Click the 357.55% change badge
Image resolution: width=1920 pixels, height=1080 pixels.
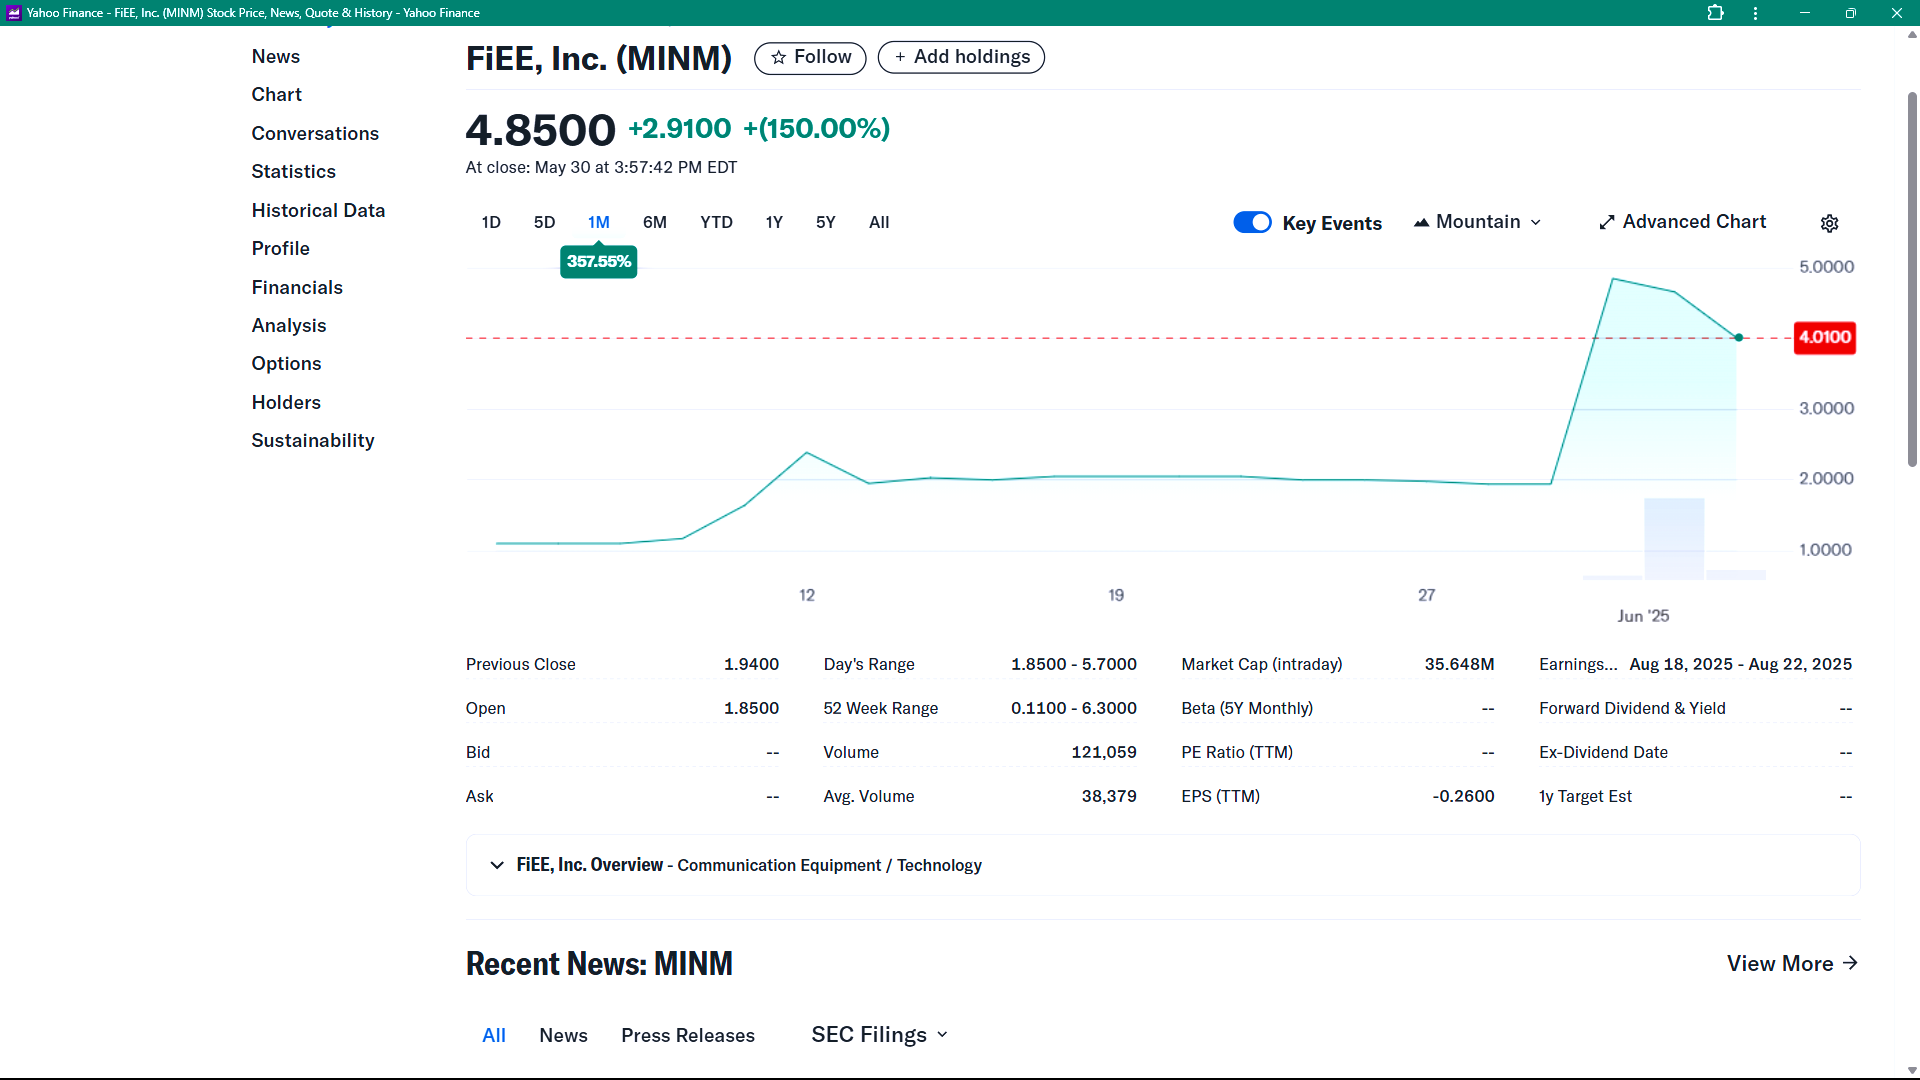point(599,261)
